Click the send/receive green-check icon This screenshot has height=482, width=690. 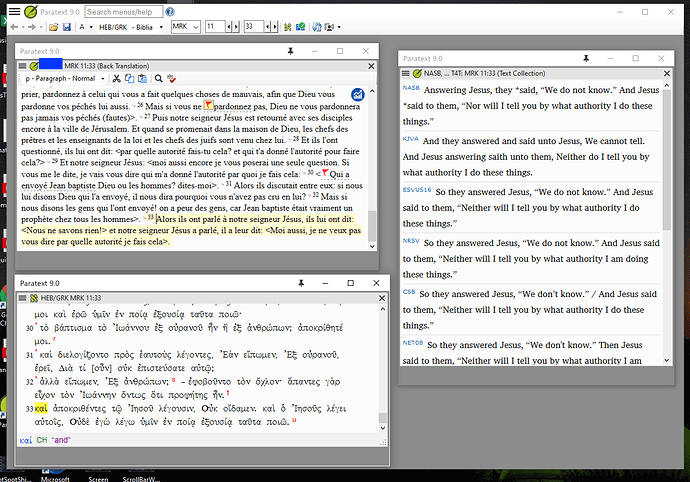click(301, 27)
